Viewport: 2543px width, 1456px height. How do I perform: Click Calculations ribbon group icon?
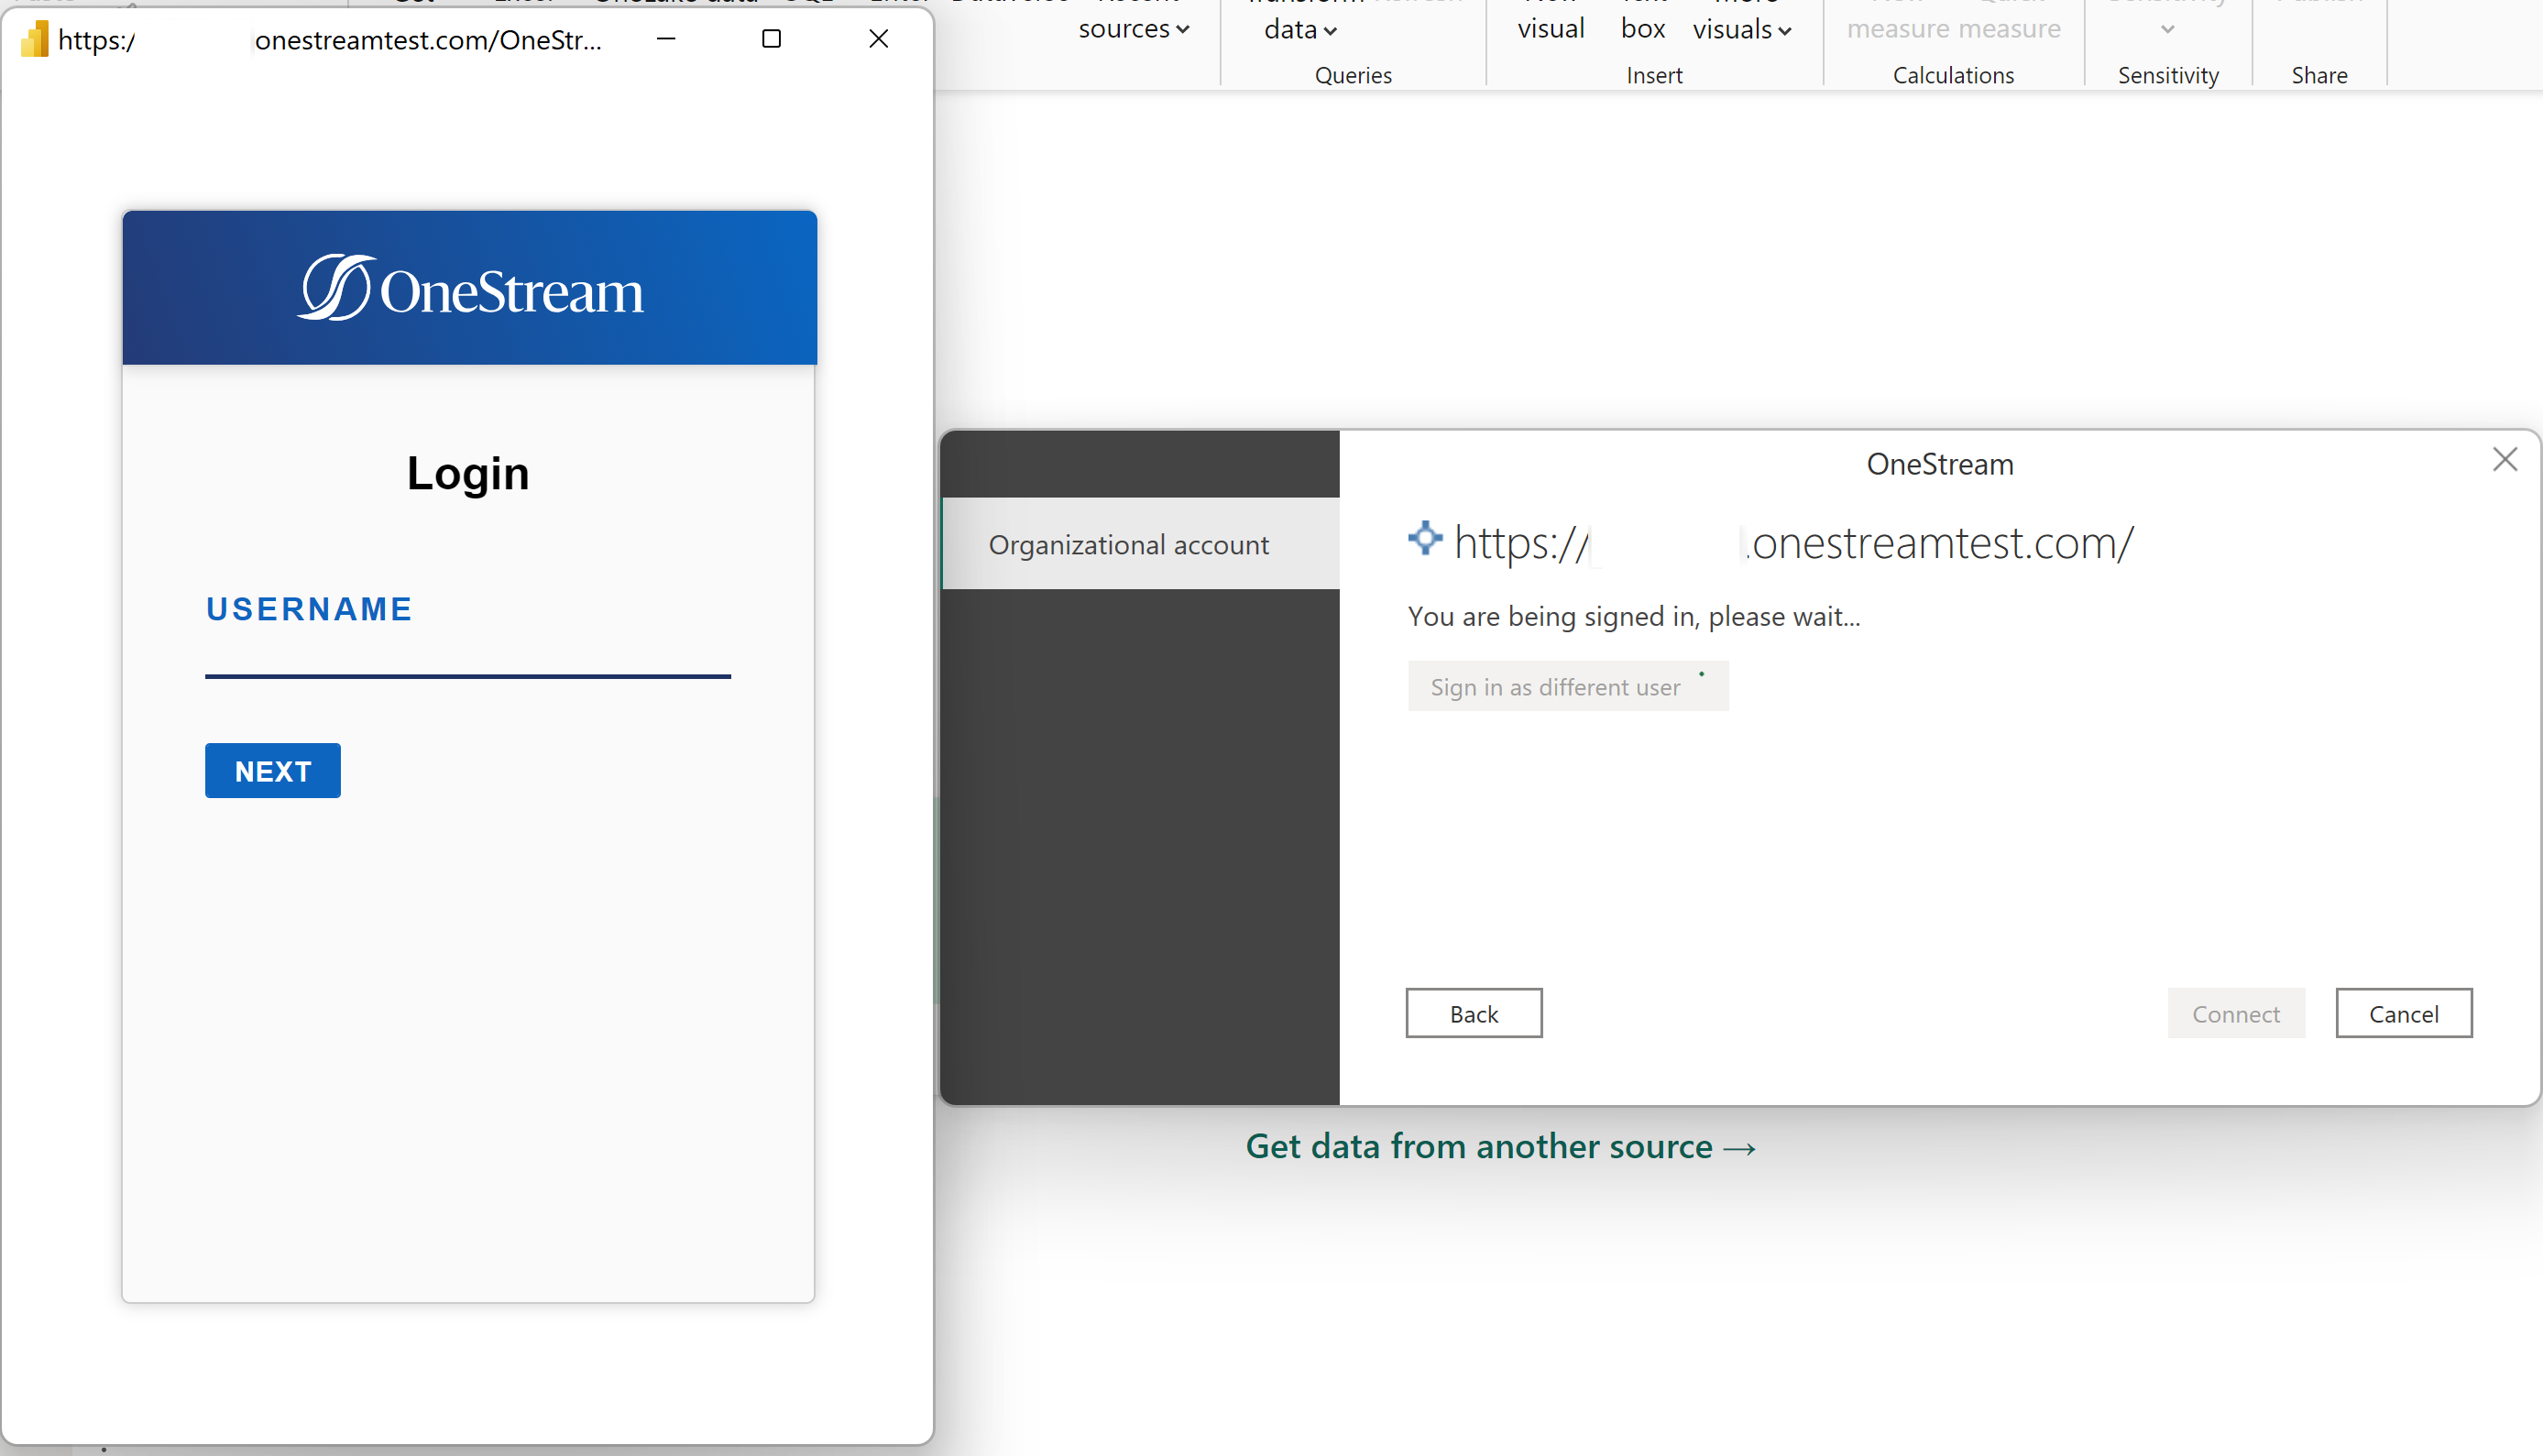pos(1953,73)
